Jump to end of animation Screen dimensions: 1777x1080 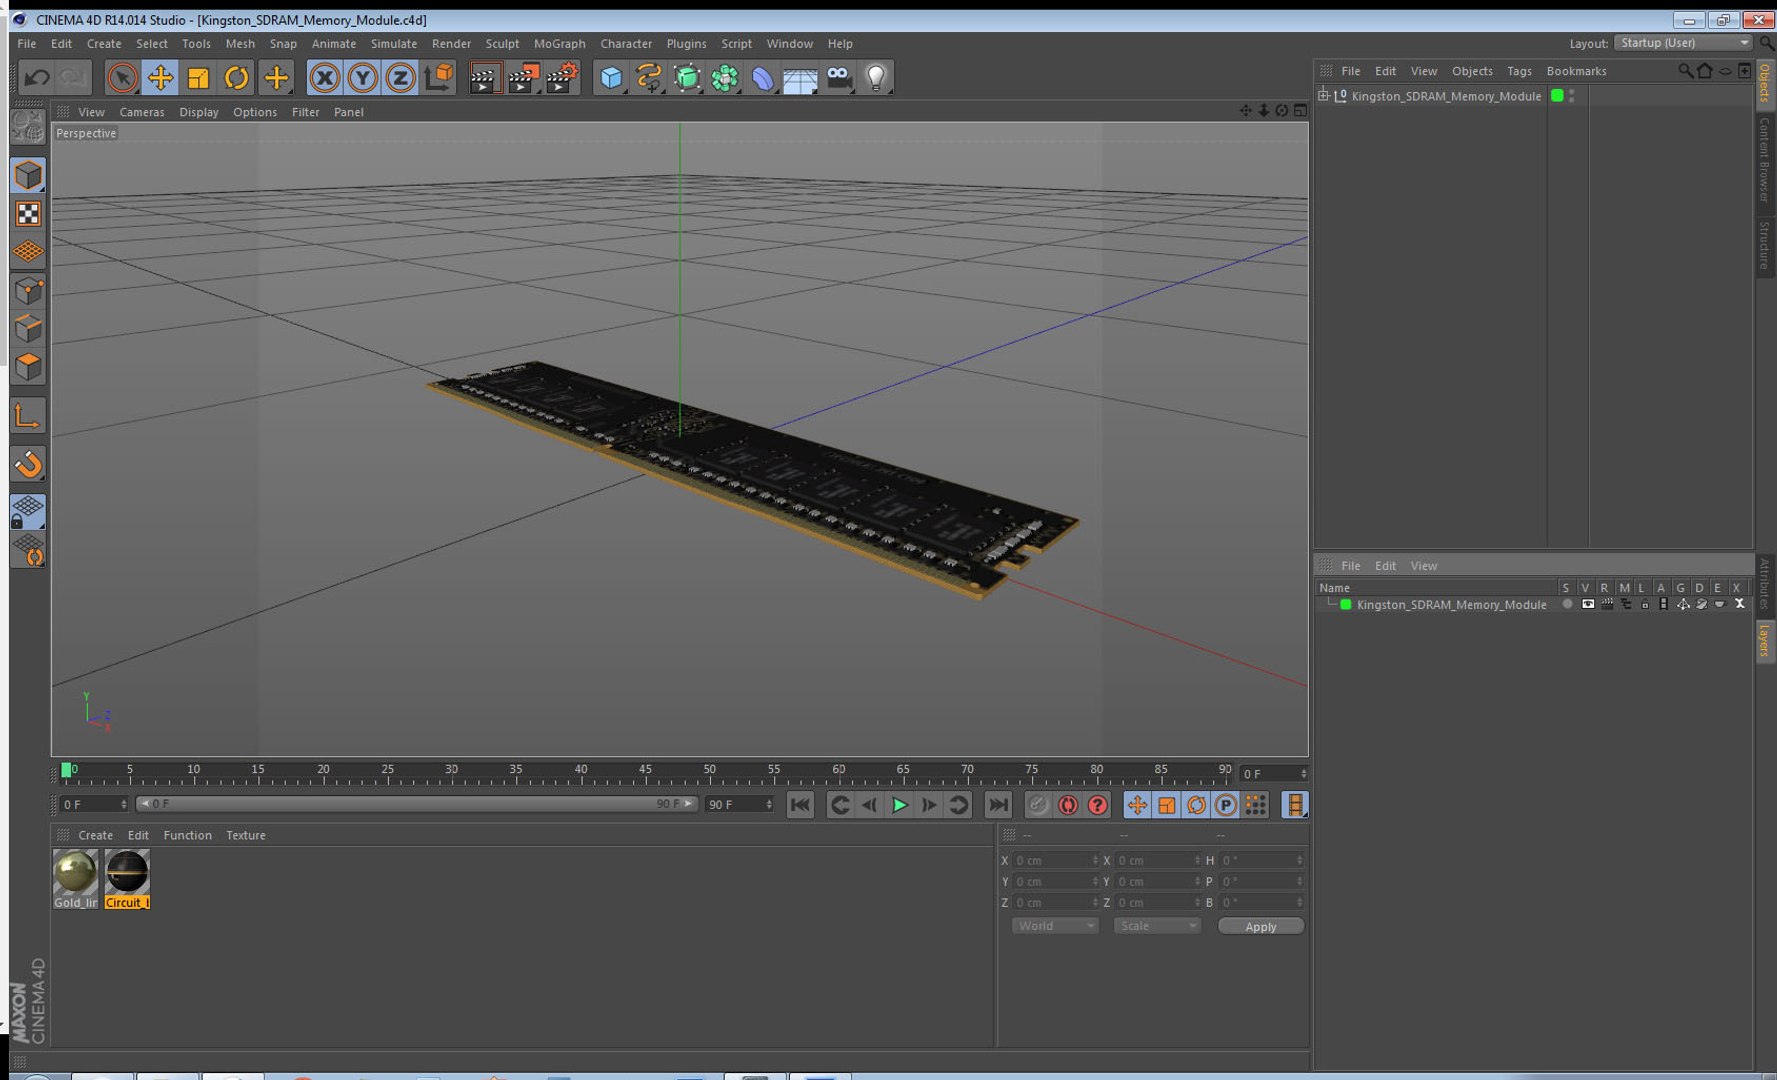click(998, 805)
